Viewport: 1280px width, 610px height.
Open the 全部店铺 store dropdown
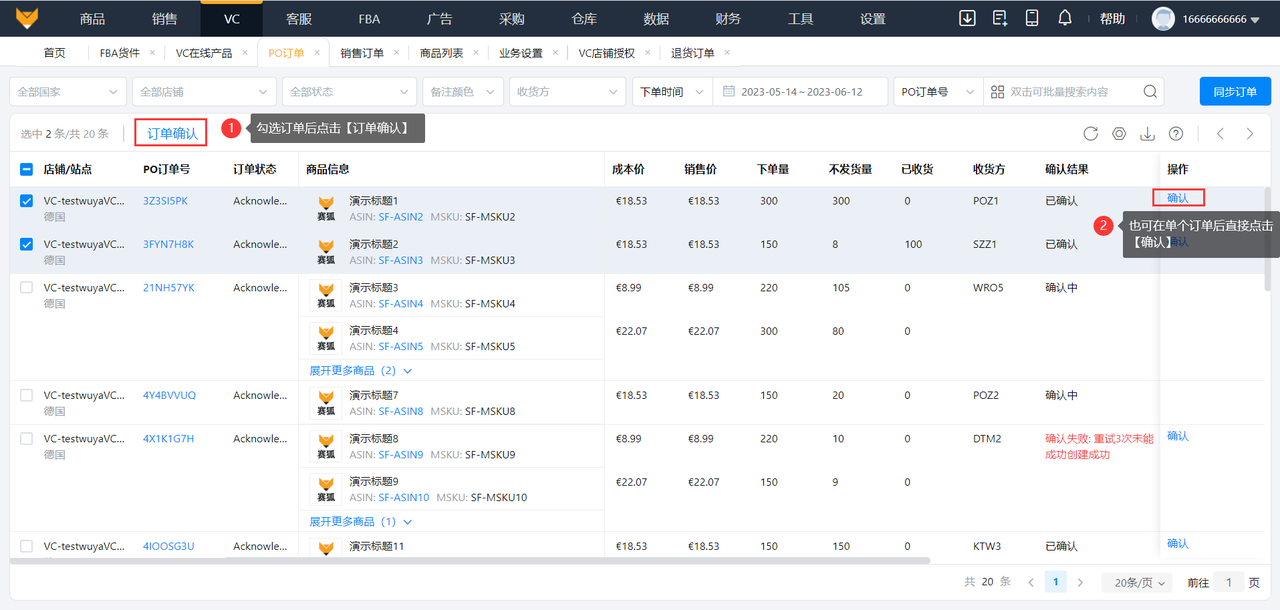pyautogui.click(x=203, y=91)
